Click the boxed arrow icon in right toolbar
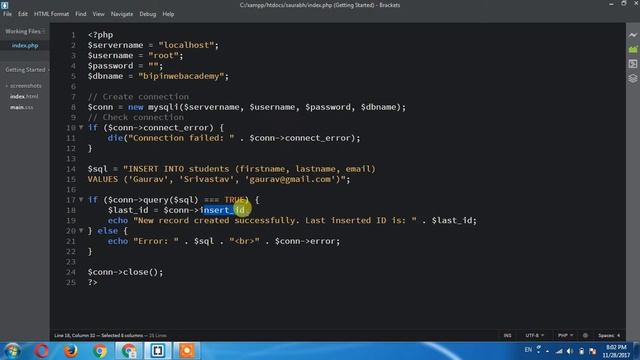This screenshot has height=360, width=640. (633, 64)
